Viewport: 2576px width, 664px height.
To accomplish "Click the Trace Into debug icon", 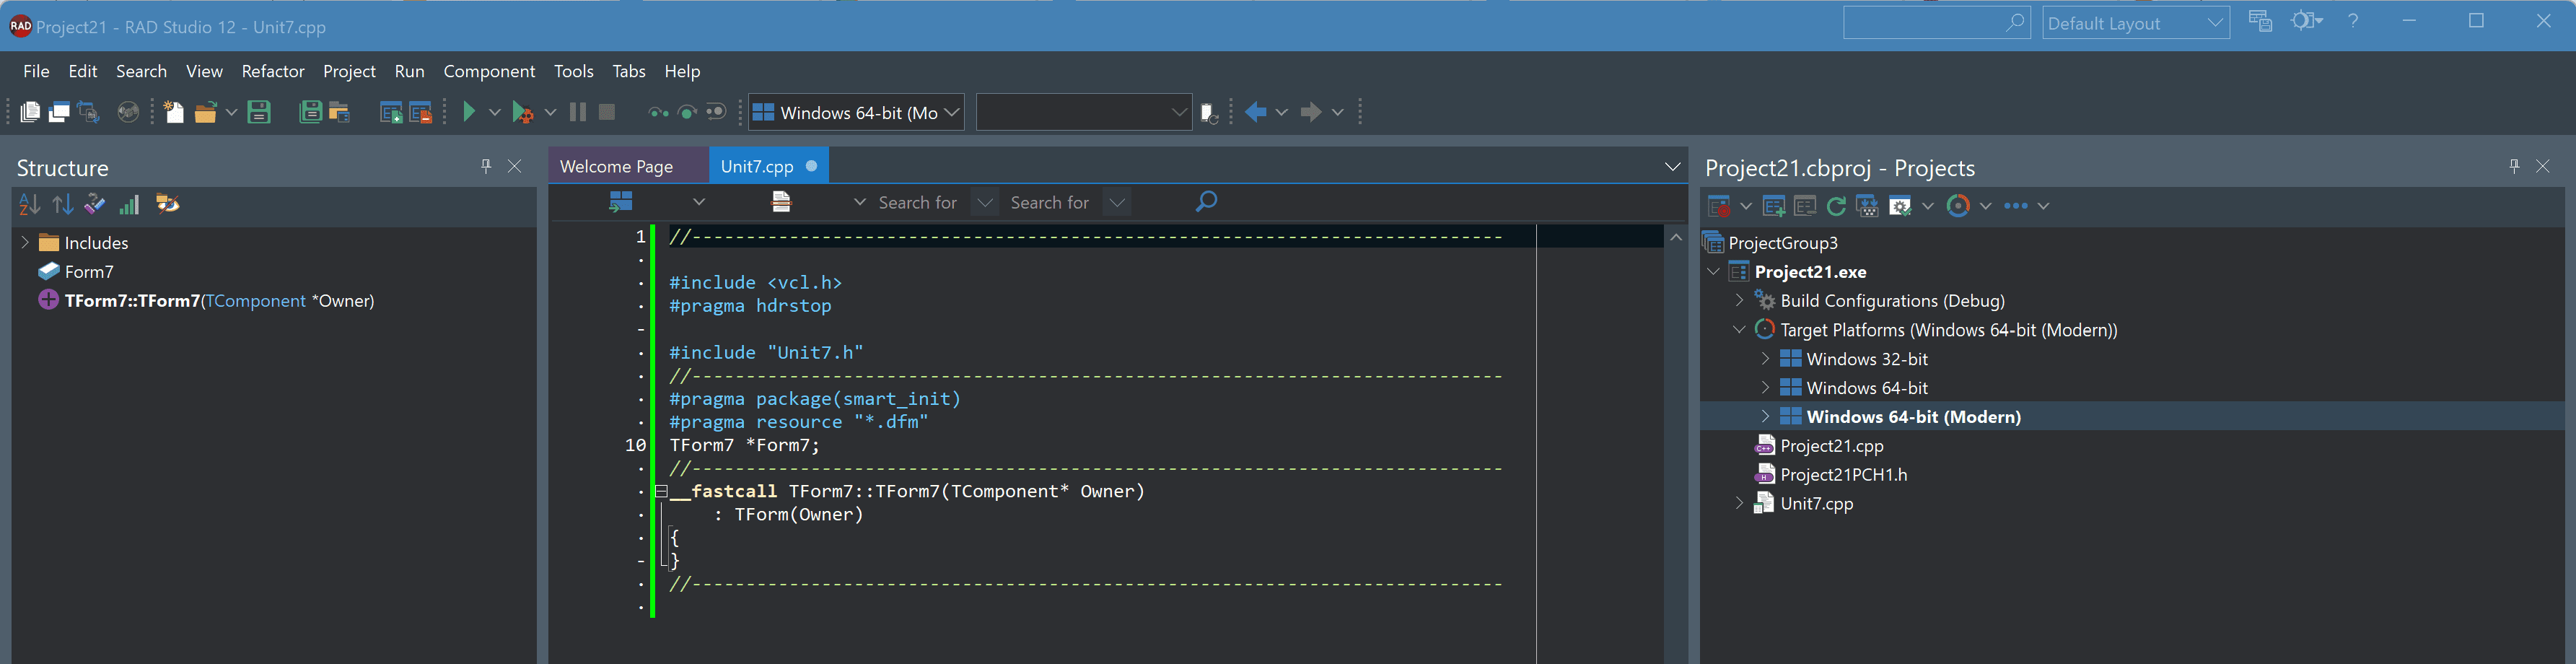I will click(658, 112).
